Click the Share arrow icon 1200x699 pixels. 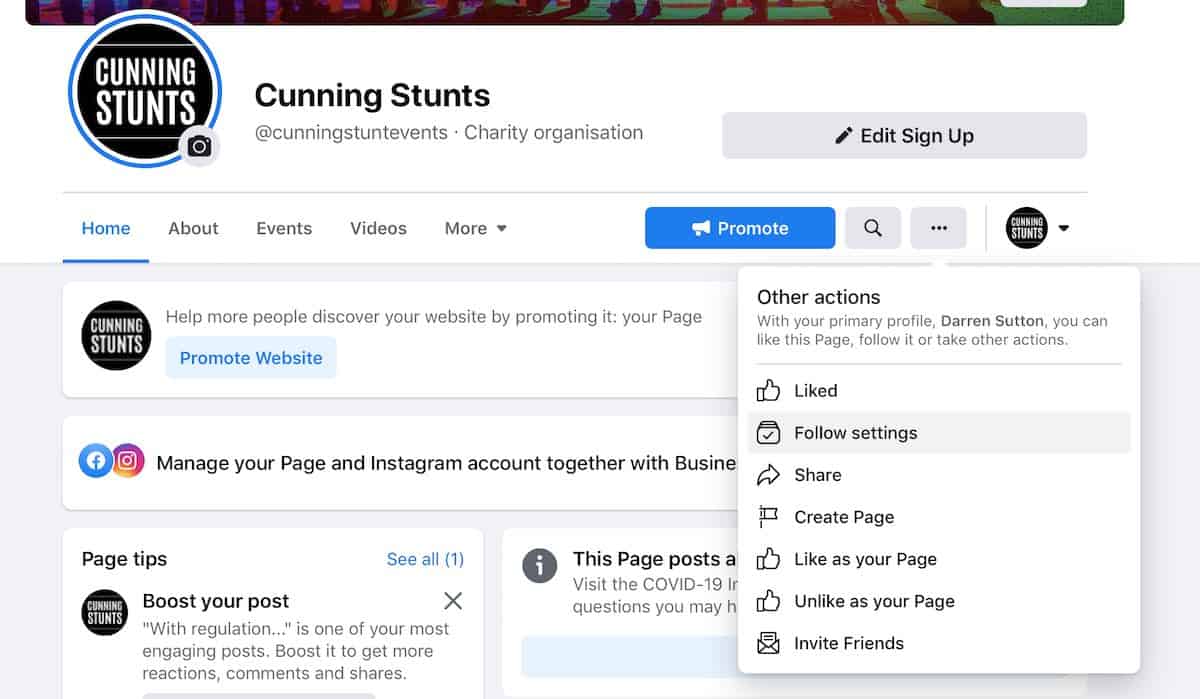coord(768,475)
